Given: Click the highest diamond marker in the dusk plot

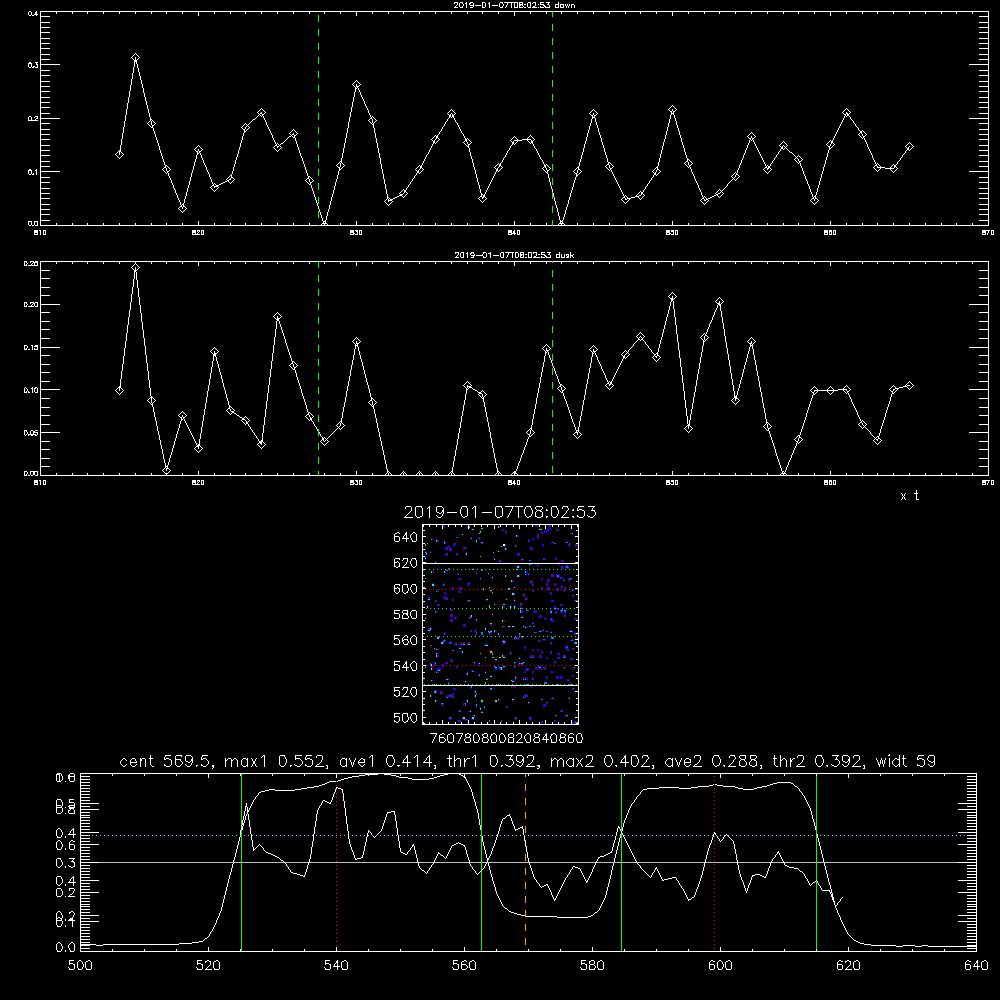Looking at the screenshot, I should coord(135,268).
